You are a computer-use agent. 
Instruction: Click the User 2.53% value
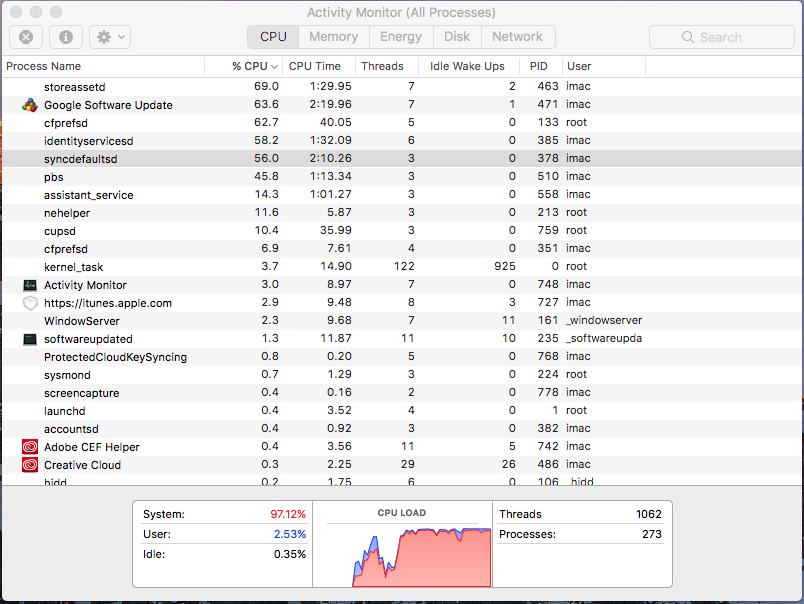[x=290, y=534]
